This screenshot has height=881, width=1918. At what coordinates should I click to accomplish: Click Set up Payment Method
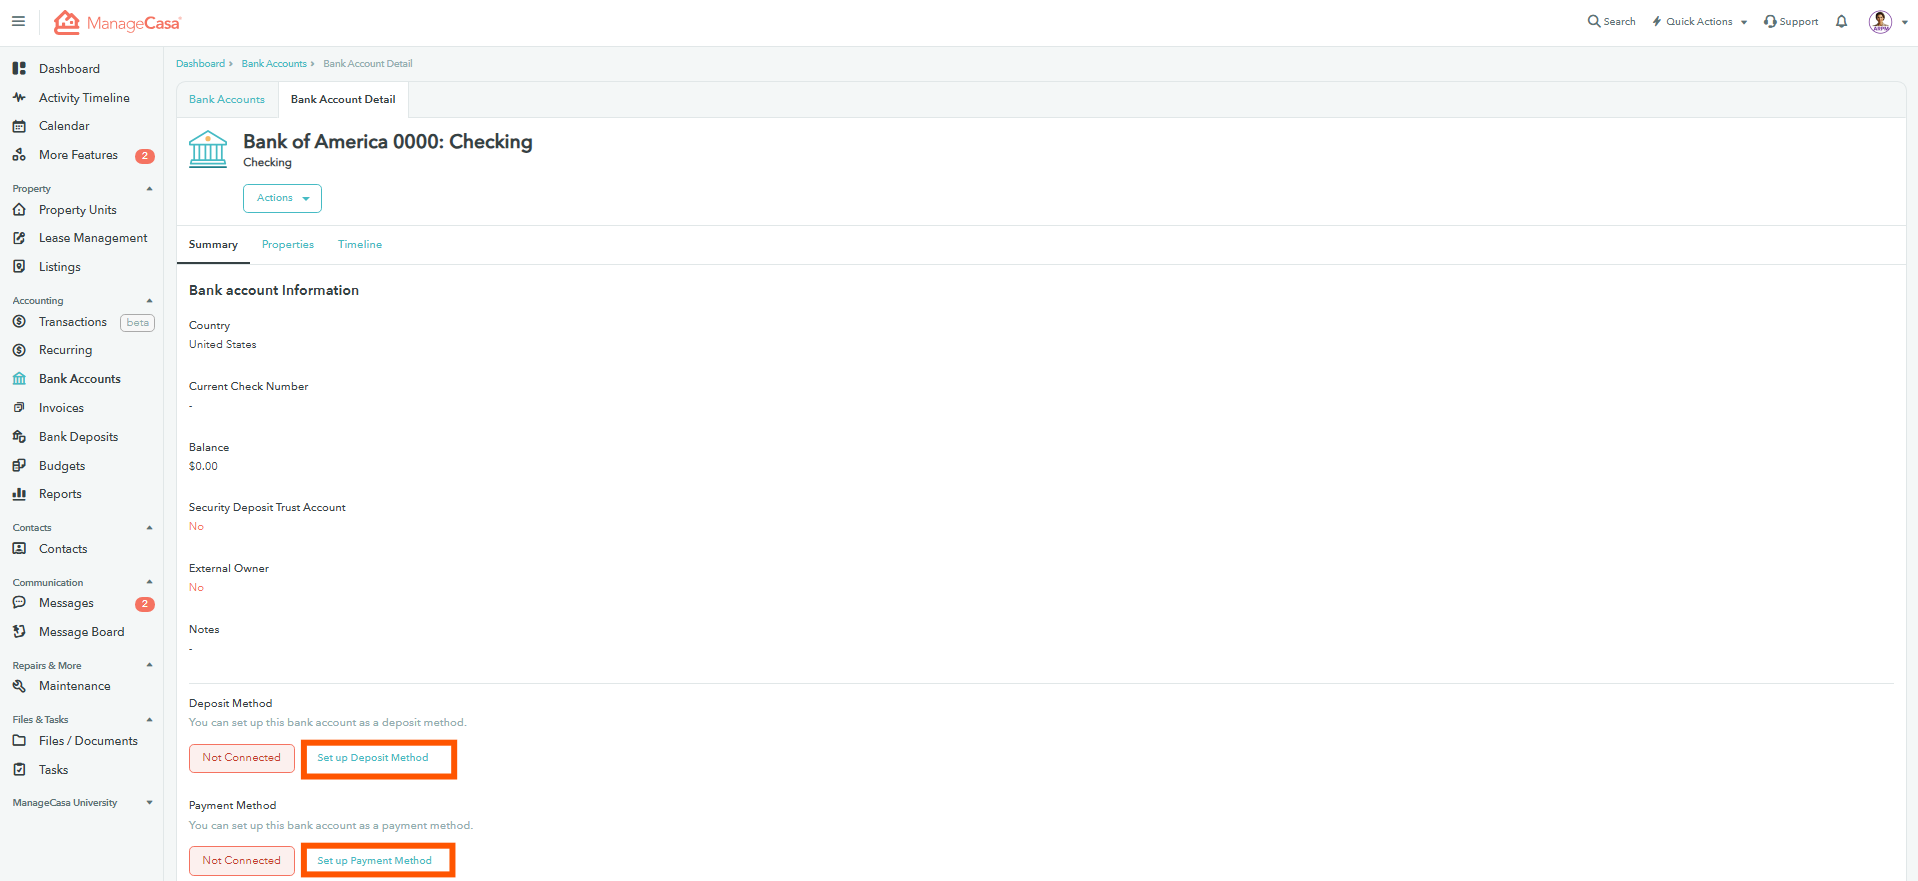(x=378, y=860)
